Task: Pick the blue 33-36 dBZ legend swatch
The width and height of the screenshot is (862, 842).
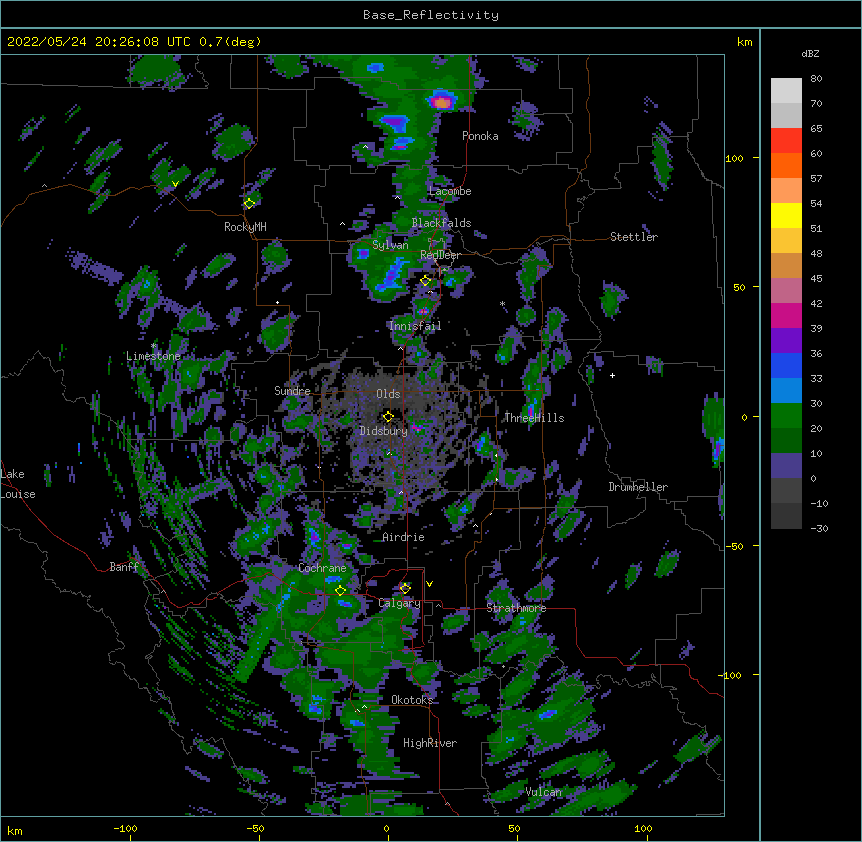Action: [786, 365]
